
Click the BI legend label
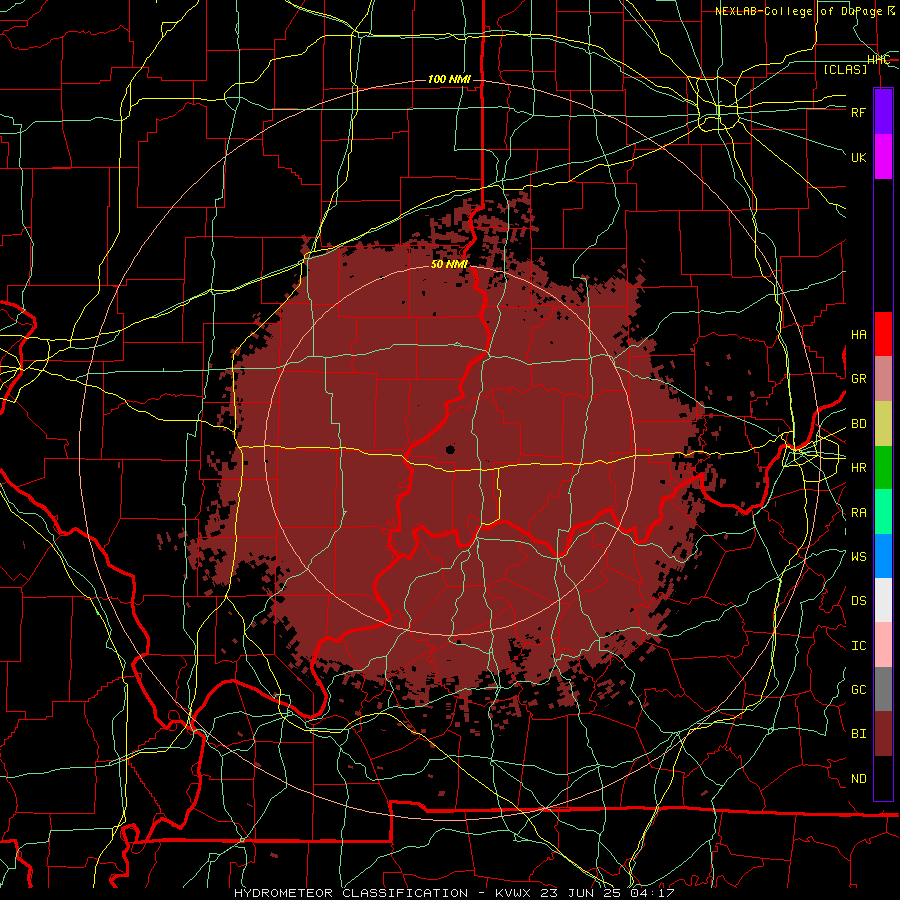tap(858, 734)
